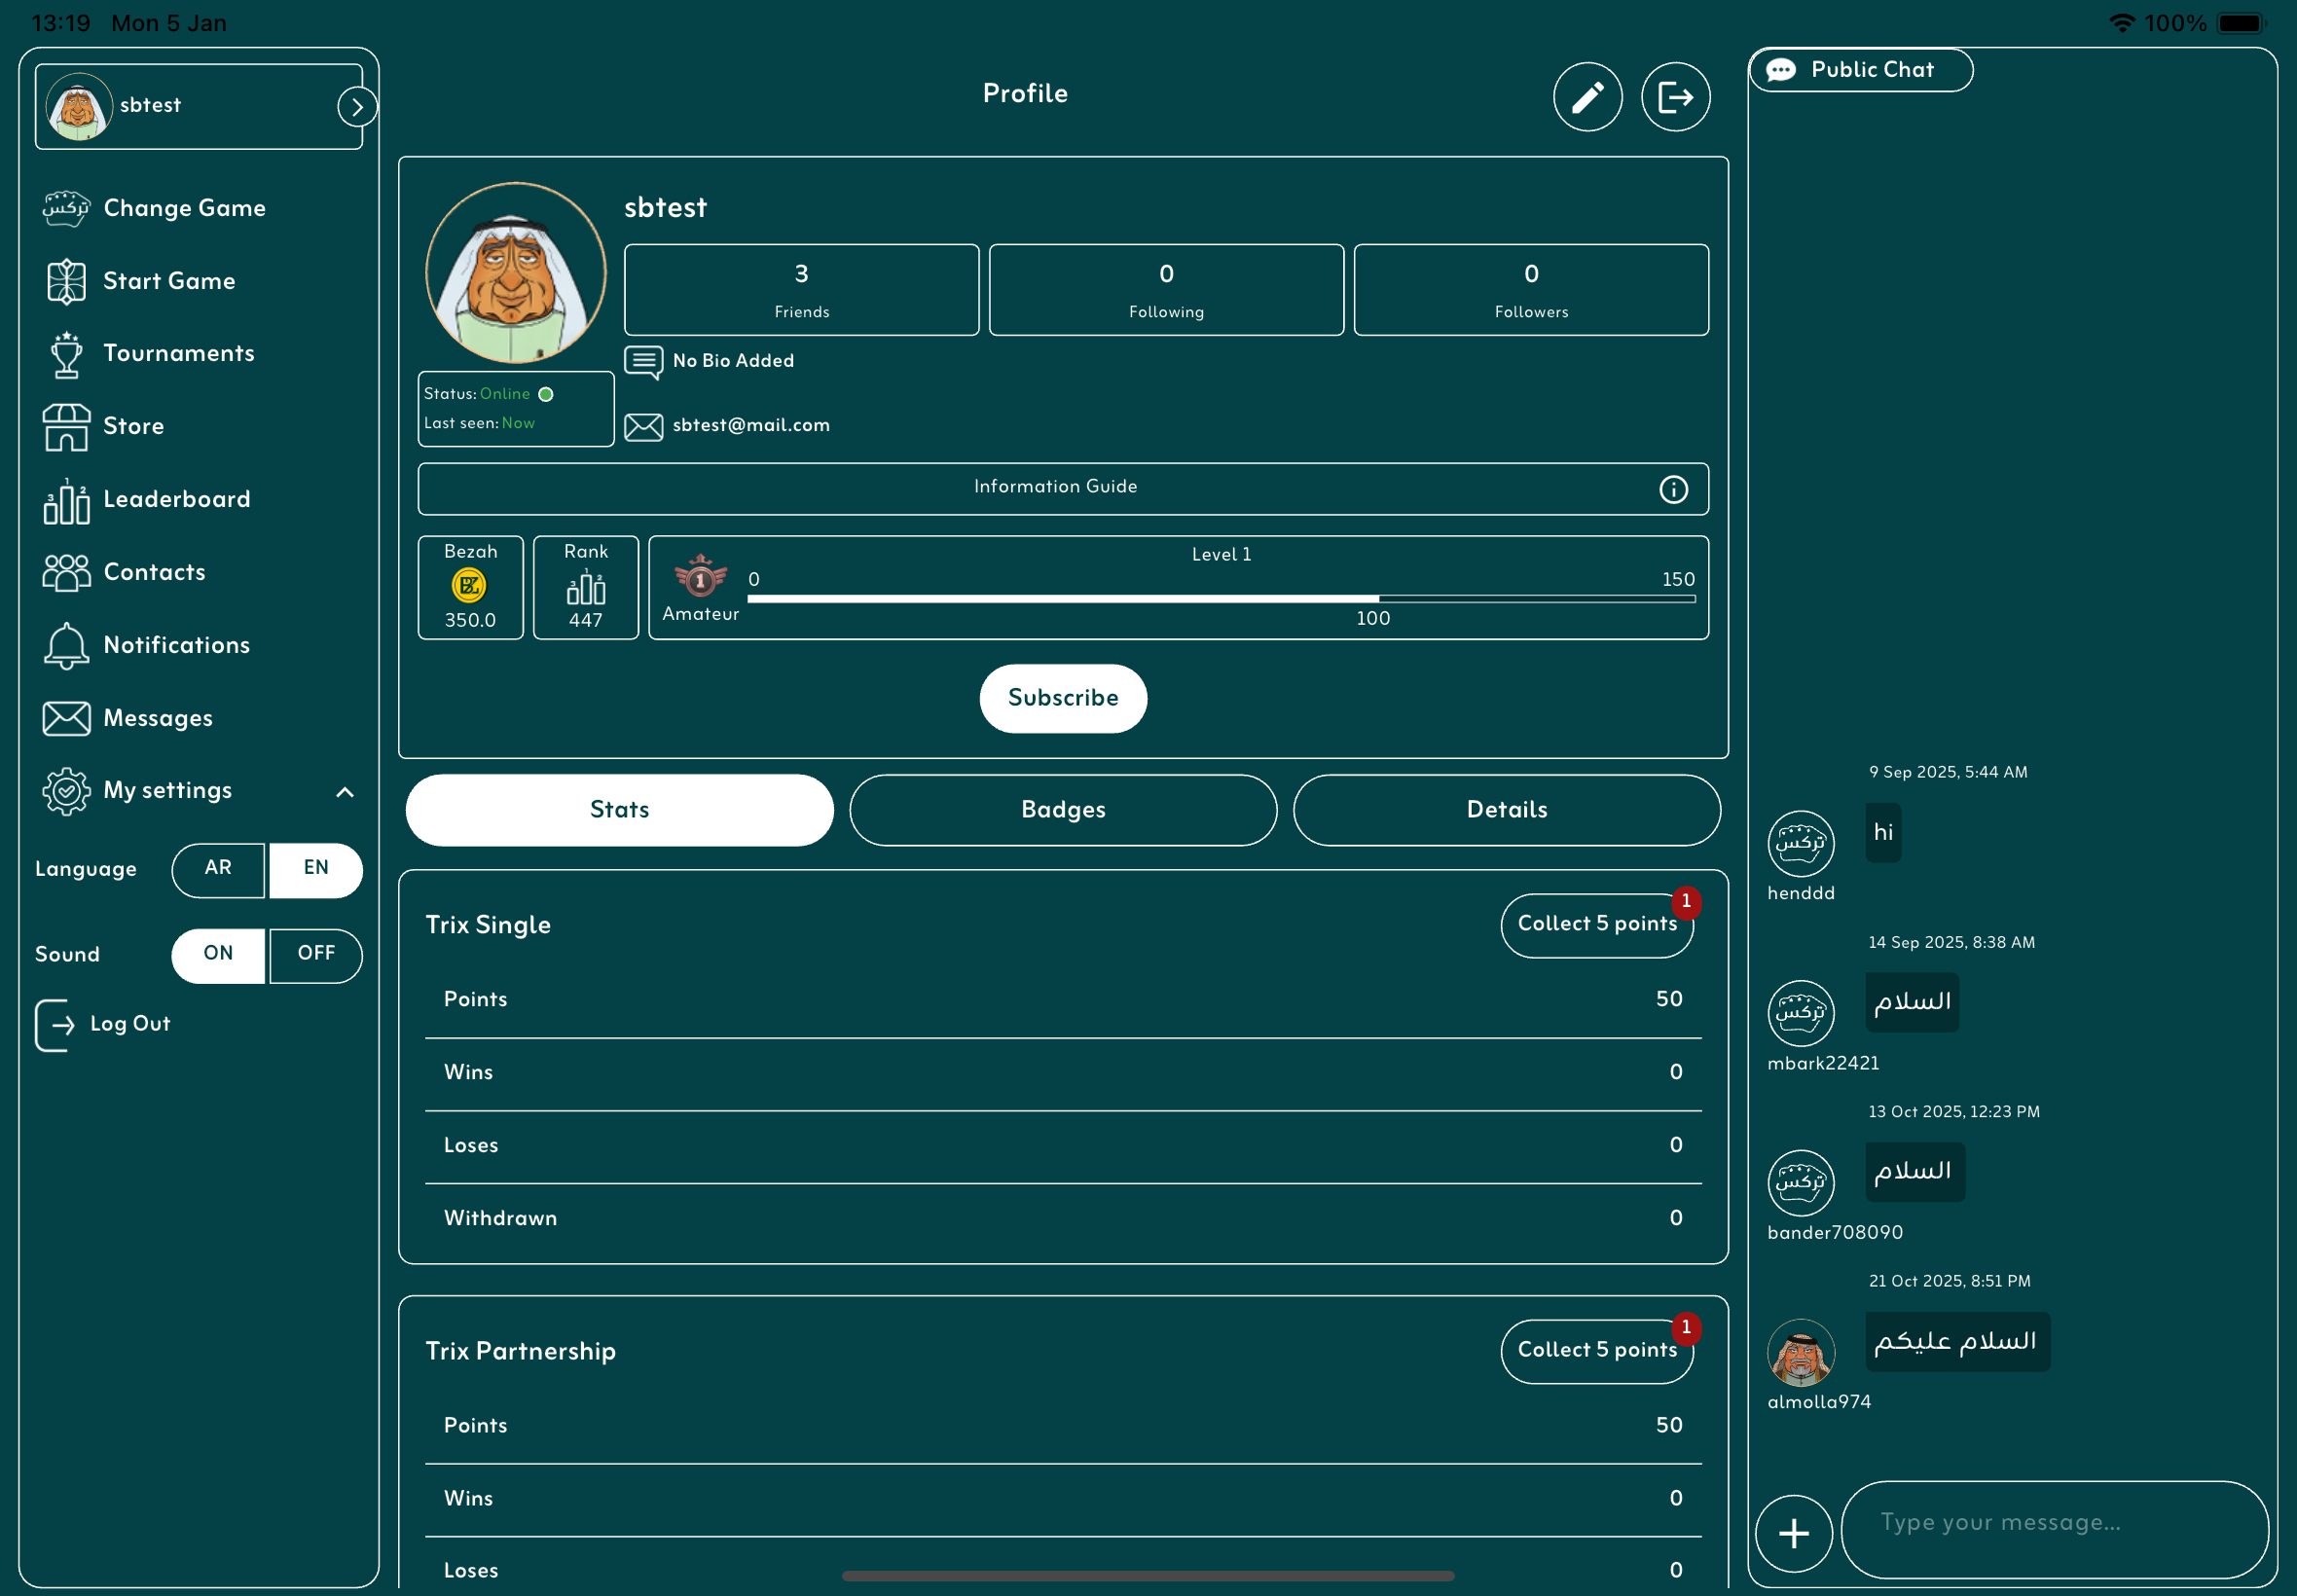Click the pencil edit profile icon
This screenshot has width=2297, height=1596.
click(1587, 97)
